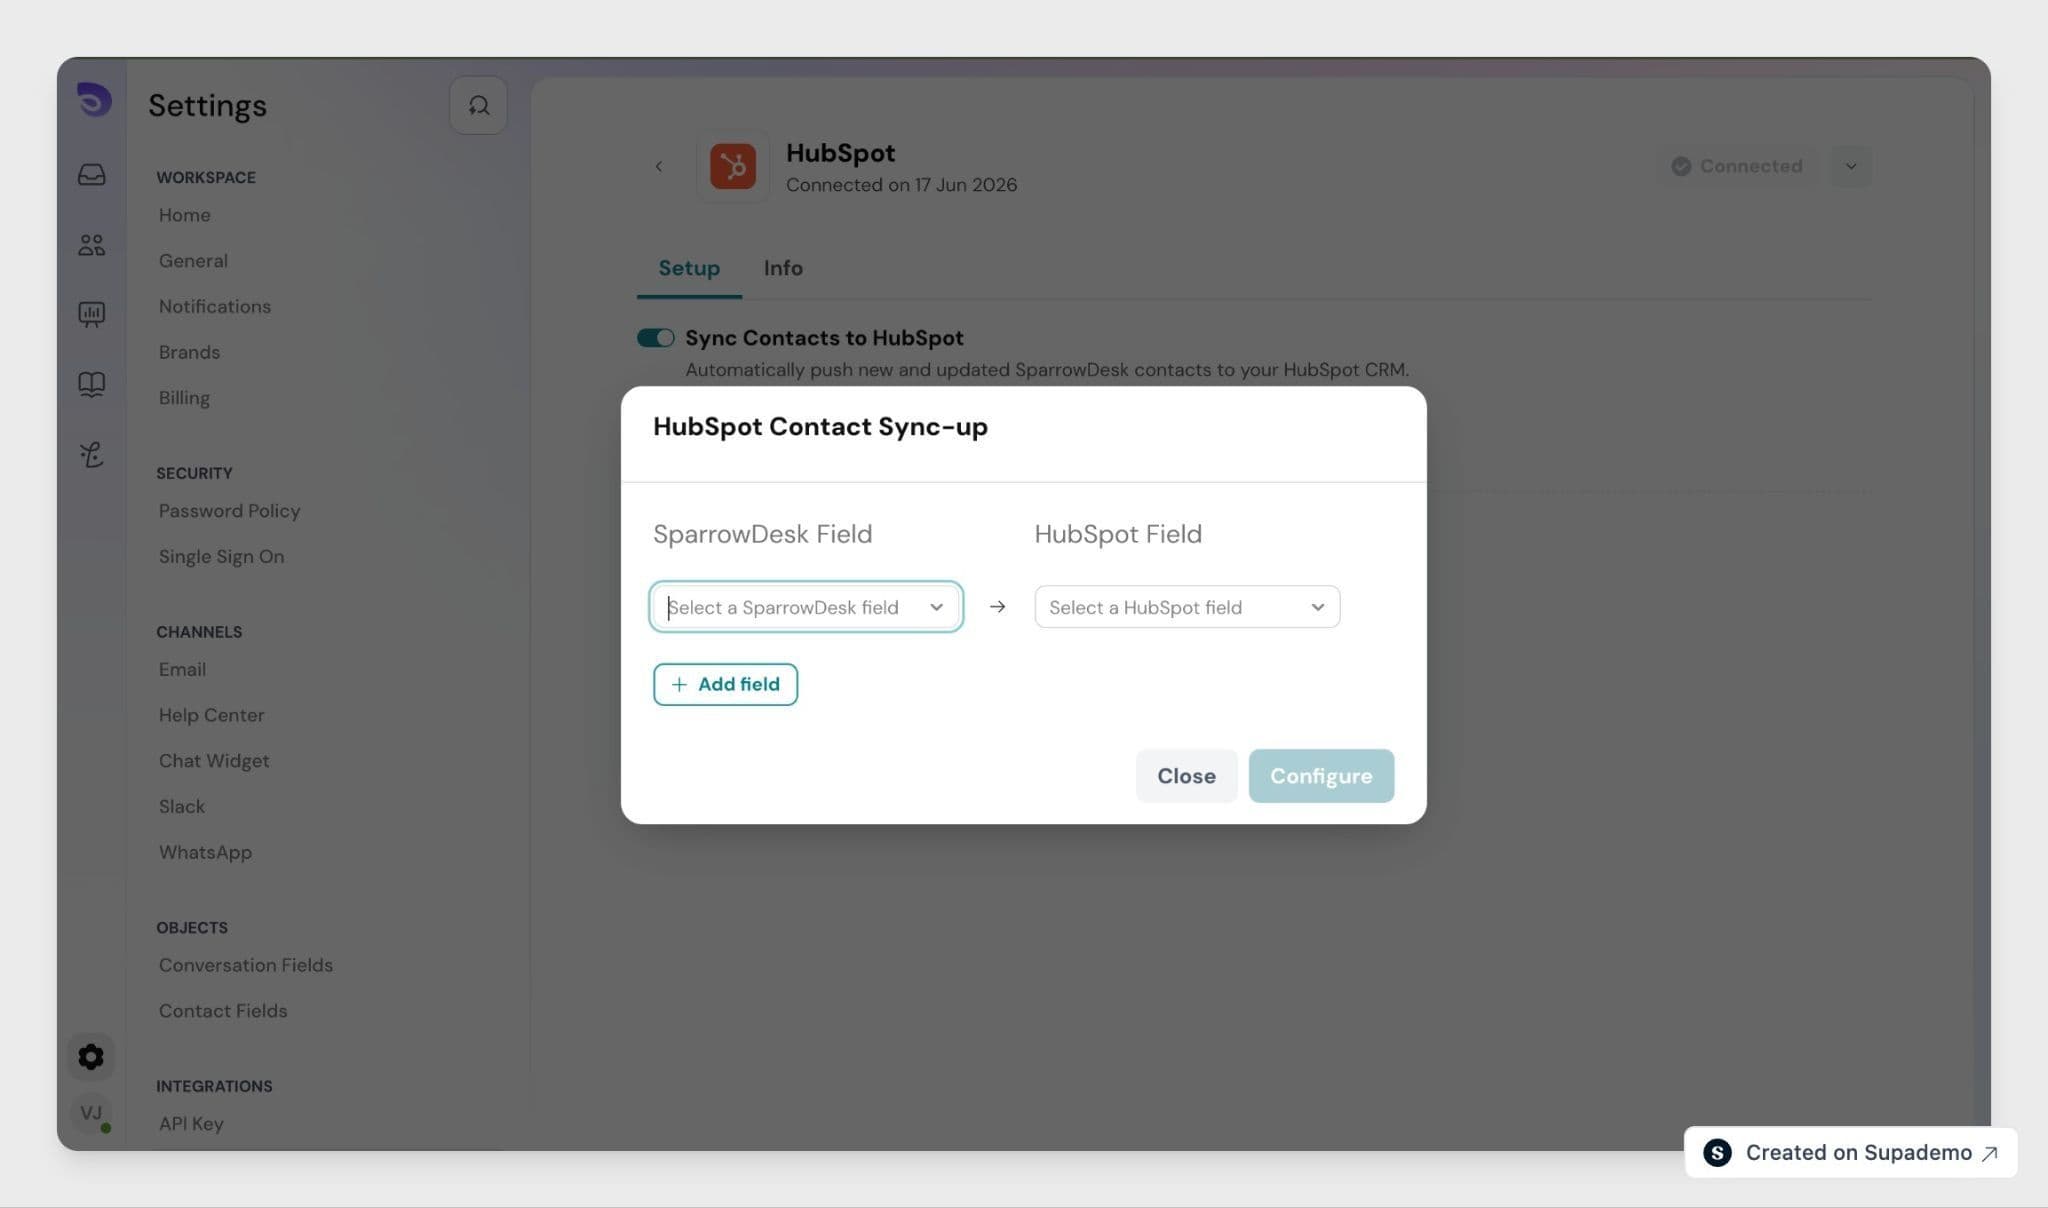Open the knowledge base book icon
Viewport: 2048px width, 1208px height.
coord(92,384)
